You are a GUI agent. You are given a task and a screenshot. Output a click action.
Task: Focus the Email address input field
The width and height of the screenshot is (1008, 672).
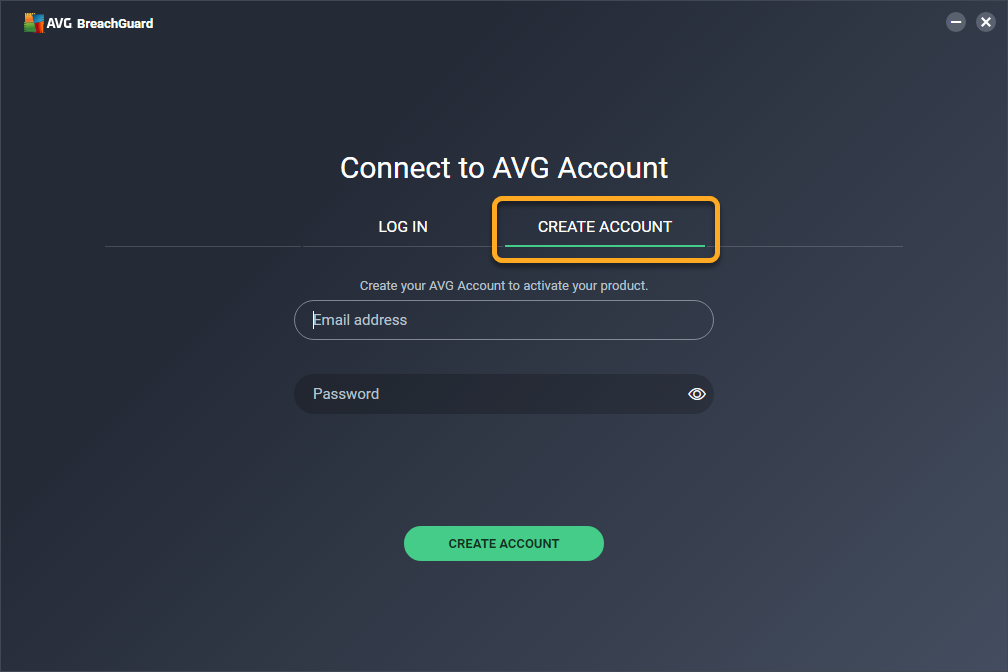pos(503,320)
